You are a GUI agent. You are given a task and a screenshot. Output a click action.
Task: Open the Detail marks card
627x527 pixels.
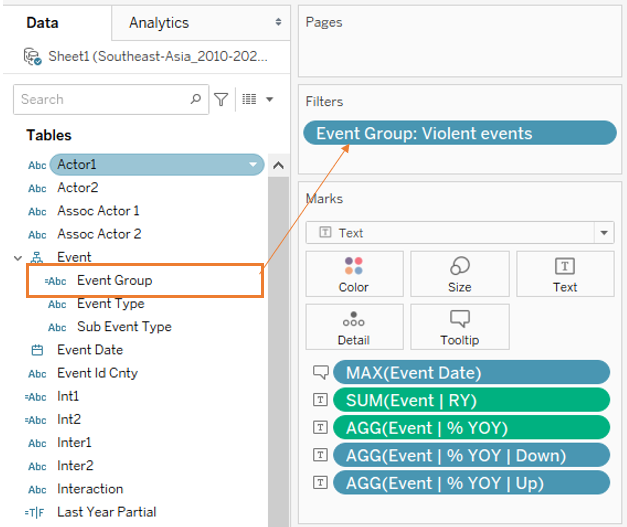(353, 327)
